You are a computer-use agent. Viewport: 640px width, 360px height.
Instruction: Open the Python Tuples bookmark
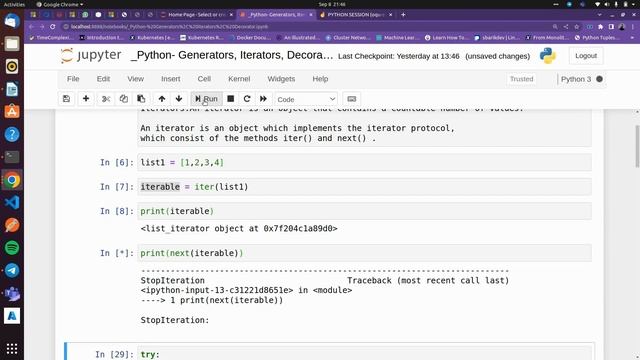598,38
